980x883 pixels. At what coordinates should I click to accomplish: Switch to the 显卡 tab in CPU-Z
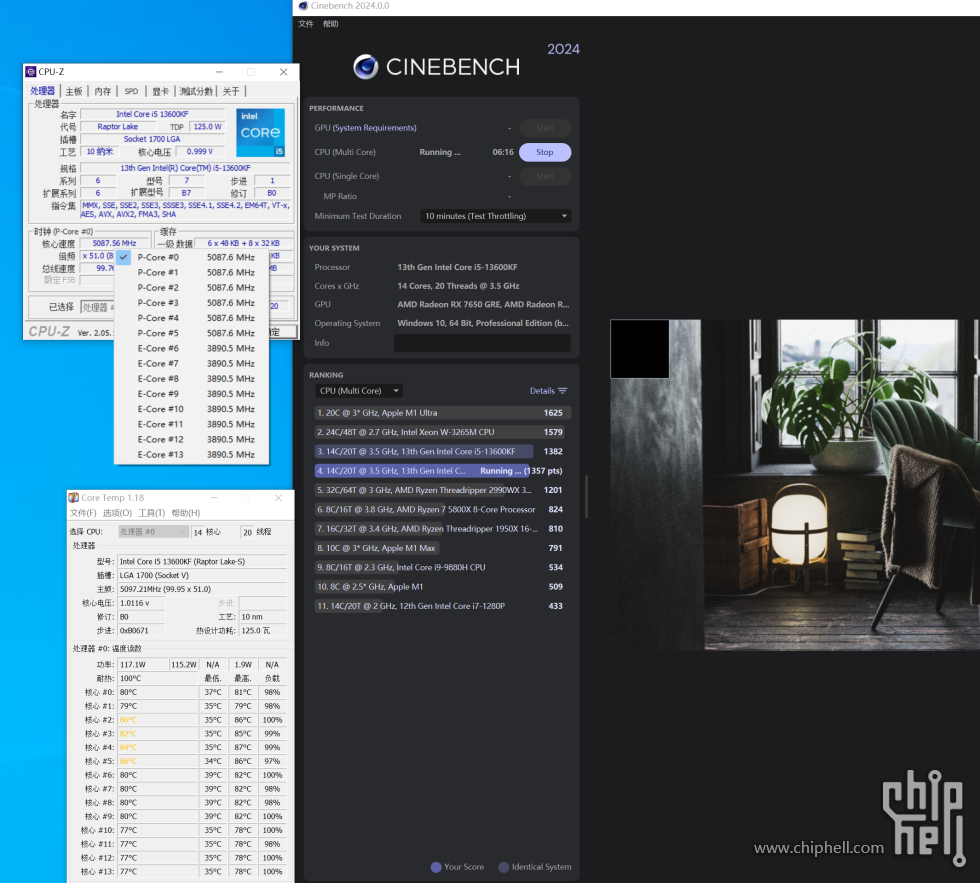(x=161, y=91)
